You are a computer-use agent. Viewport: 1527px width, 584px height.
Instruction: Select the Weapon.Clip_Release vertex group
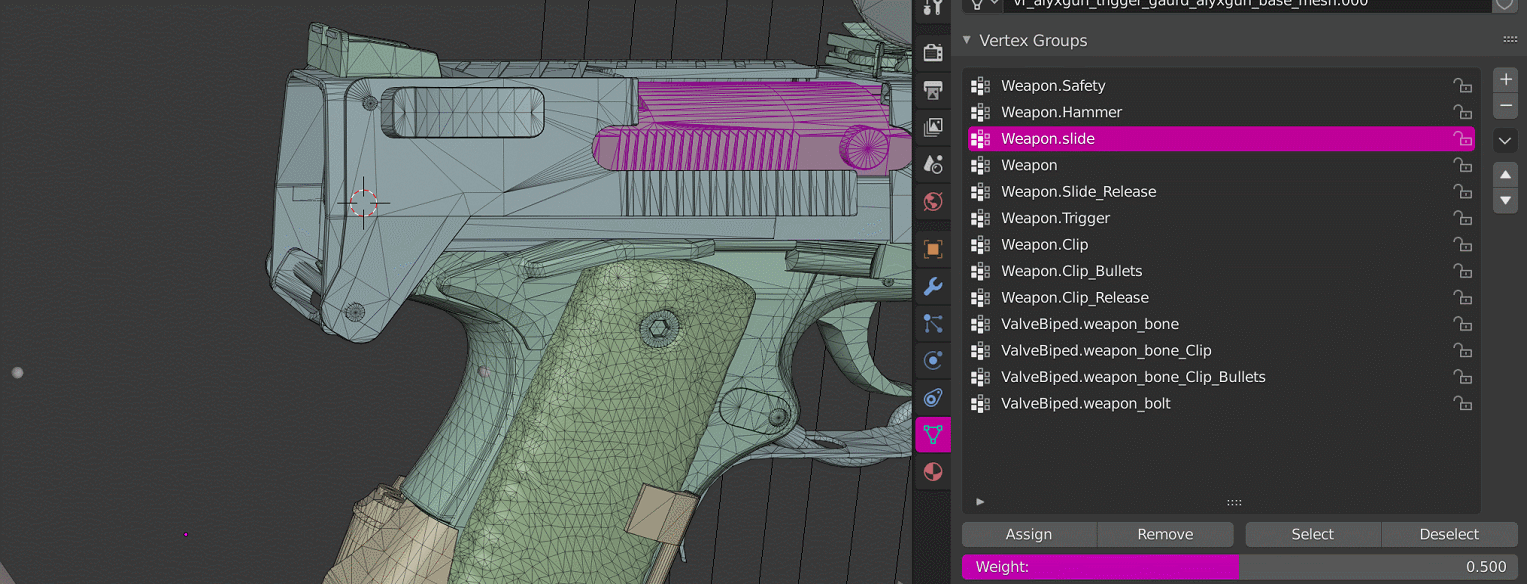pyautogui.click(x=1221, y=298)
